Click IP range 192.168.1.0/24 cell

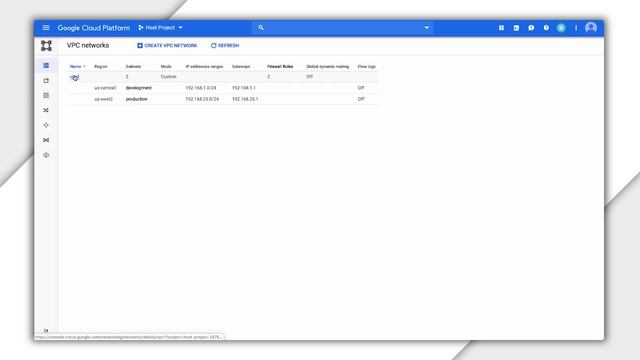201,88
